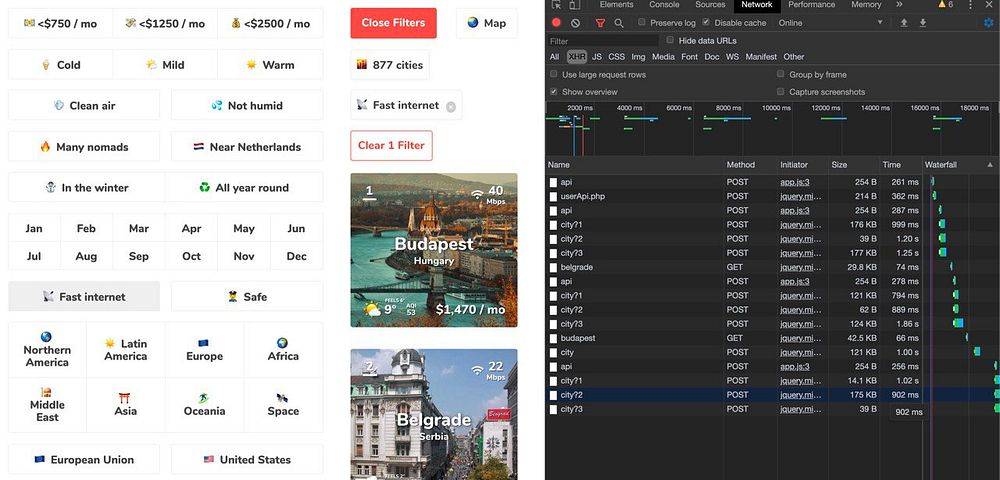The height and width of the screenshot is (480, 1000).
Task: Stop recording with the red record icon
Action: [556, 23]
